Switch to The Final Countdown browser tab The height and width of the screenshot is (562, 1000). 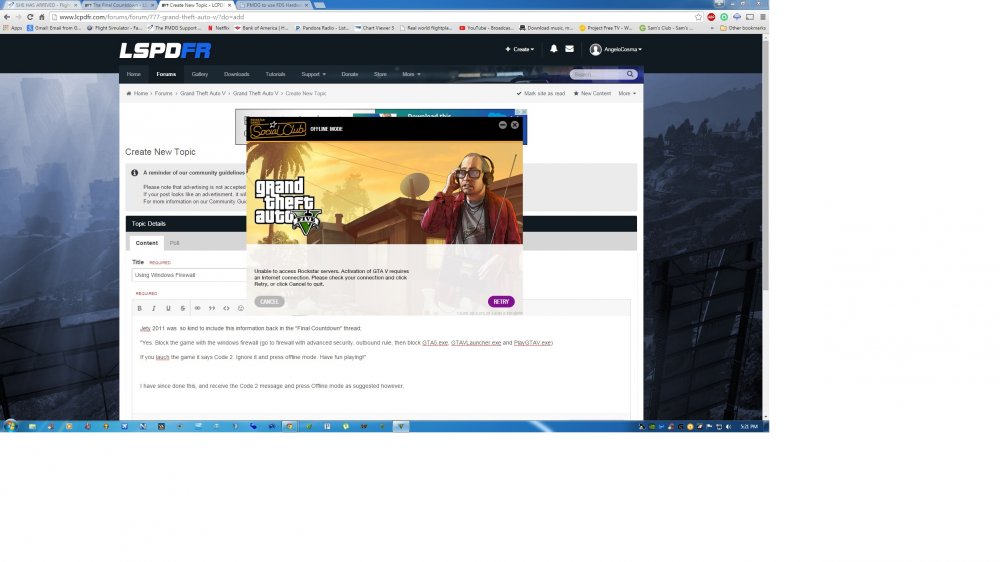click(118, 4)
